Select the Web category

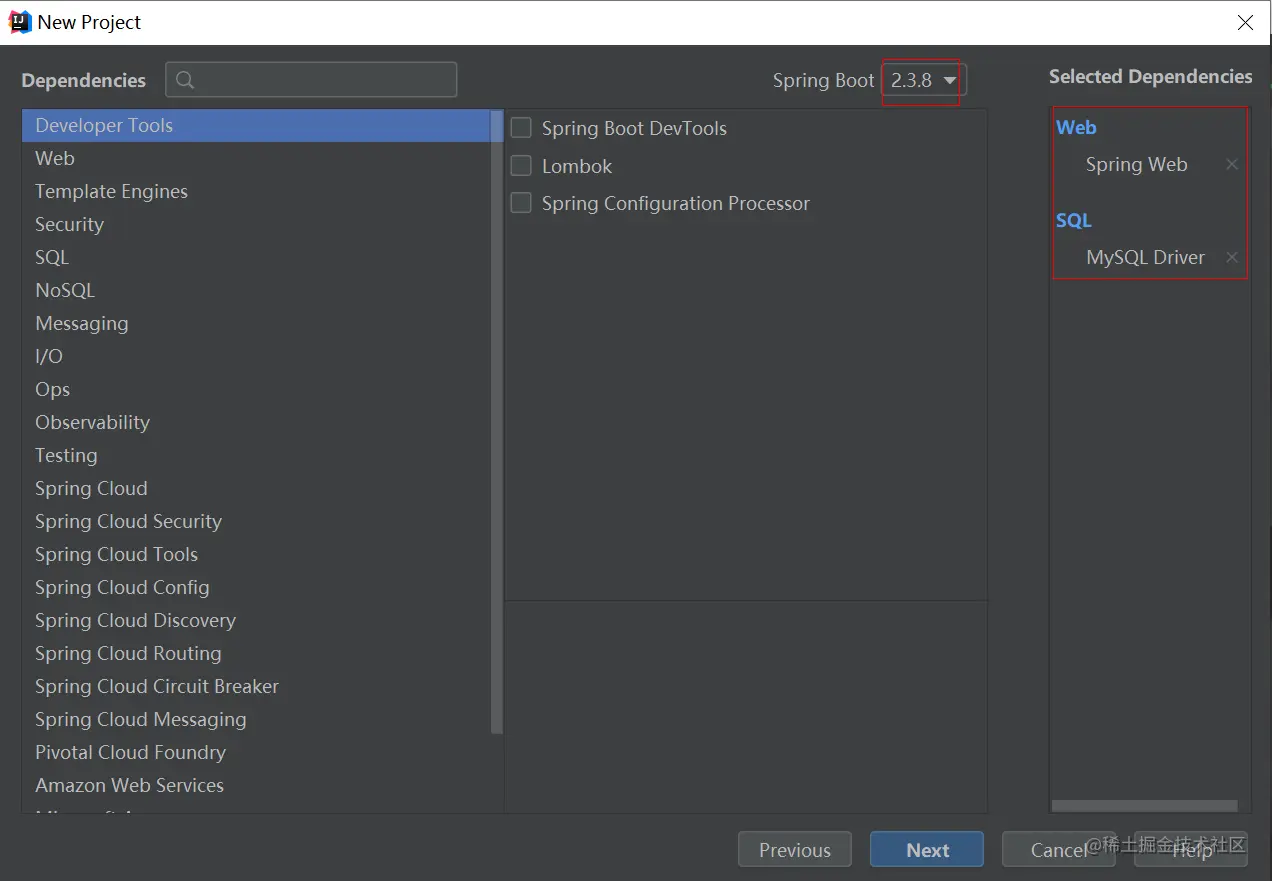(x=256, y=158)
